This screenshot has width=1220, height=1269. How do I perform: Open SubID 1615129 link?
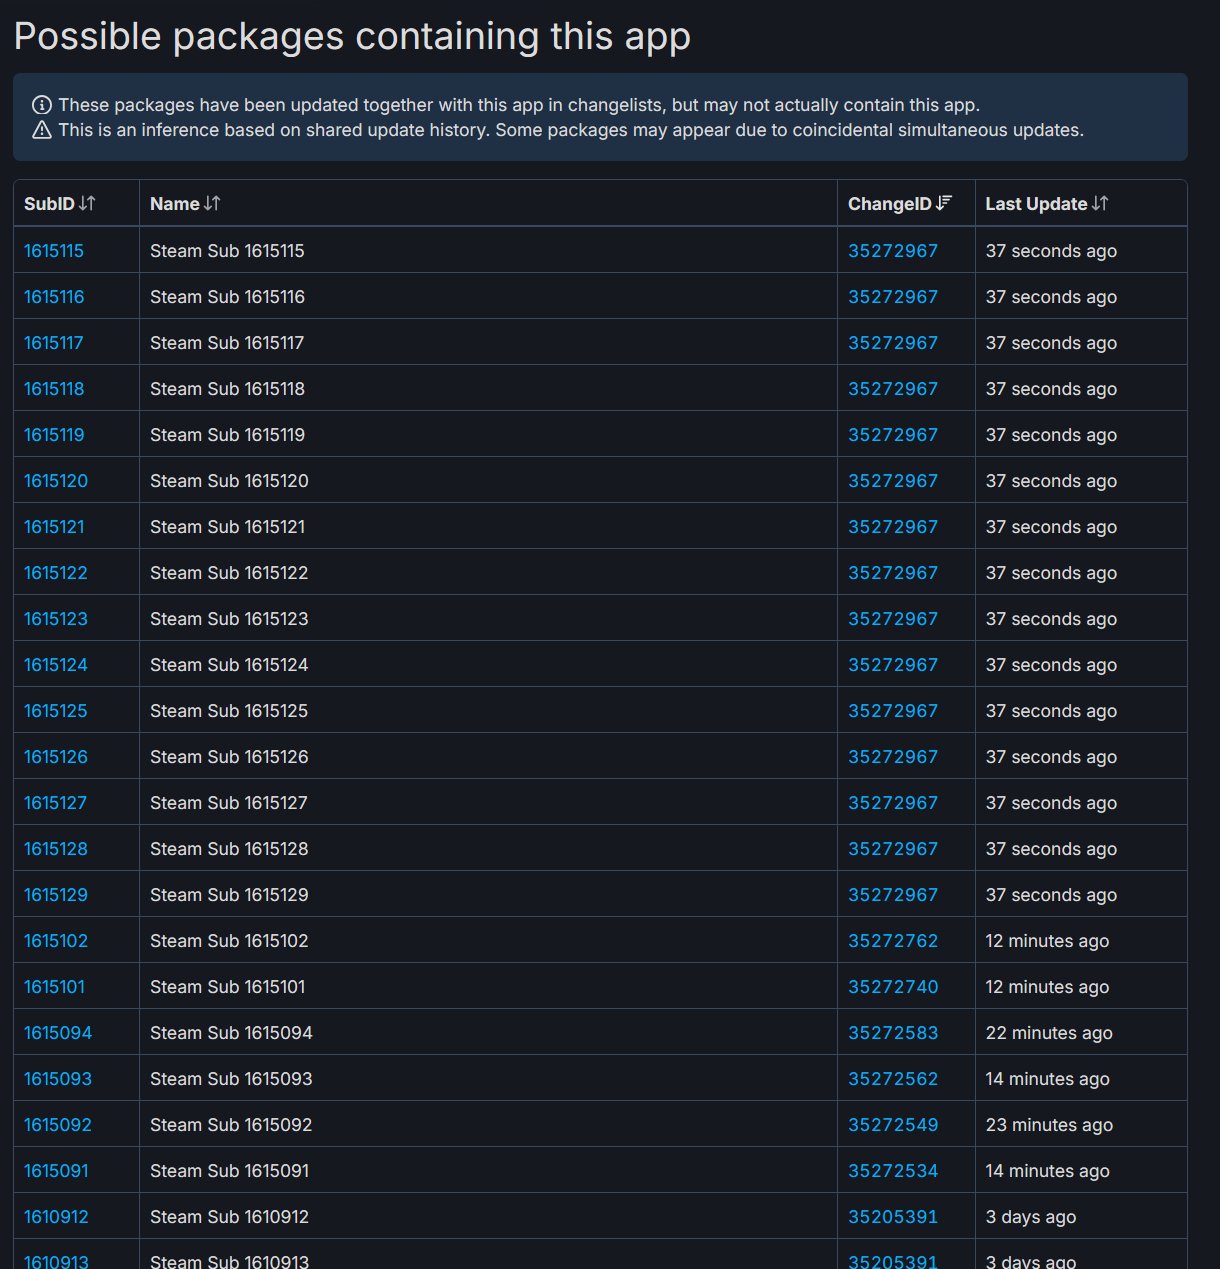point(56,895)
